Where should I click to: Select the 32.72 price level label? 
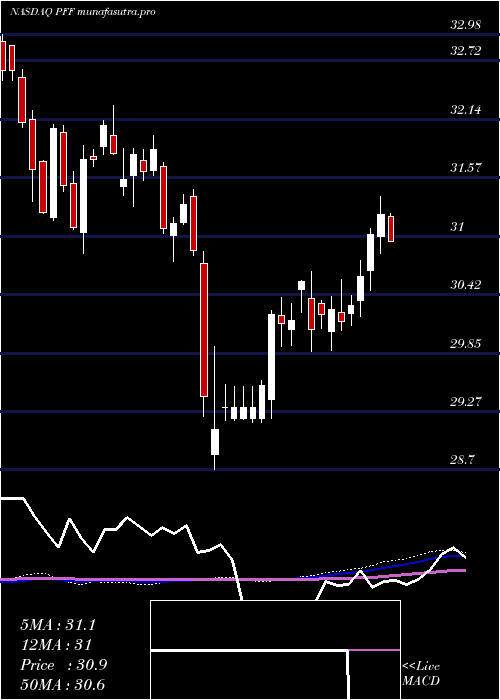coord(466,51)
